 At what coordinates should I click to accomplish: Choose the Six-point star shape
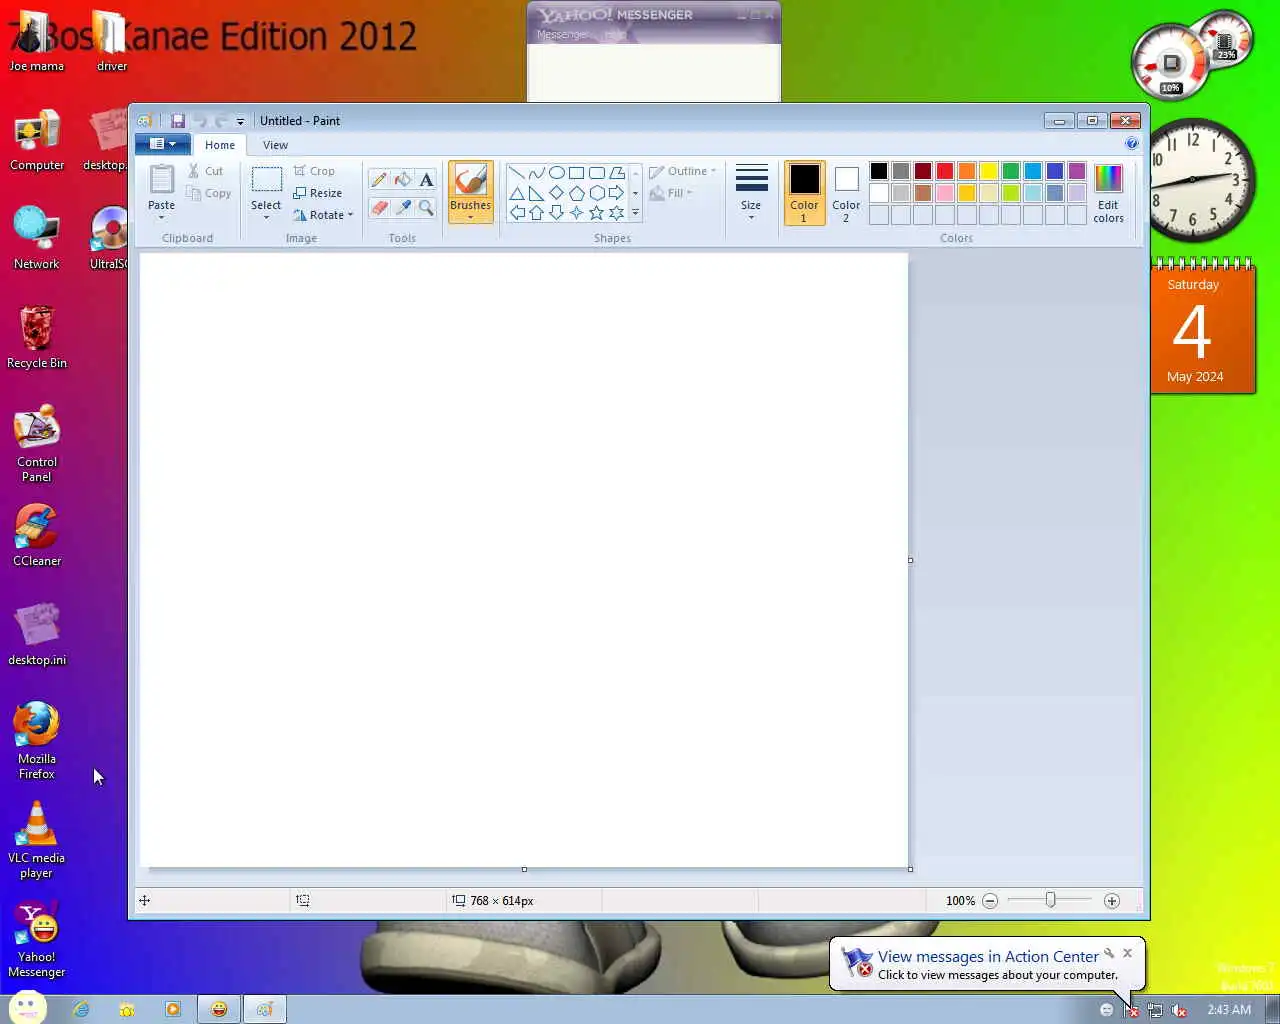[x=617, y=213]
